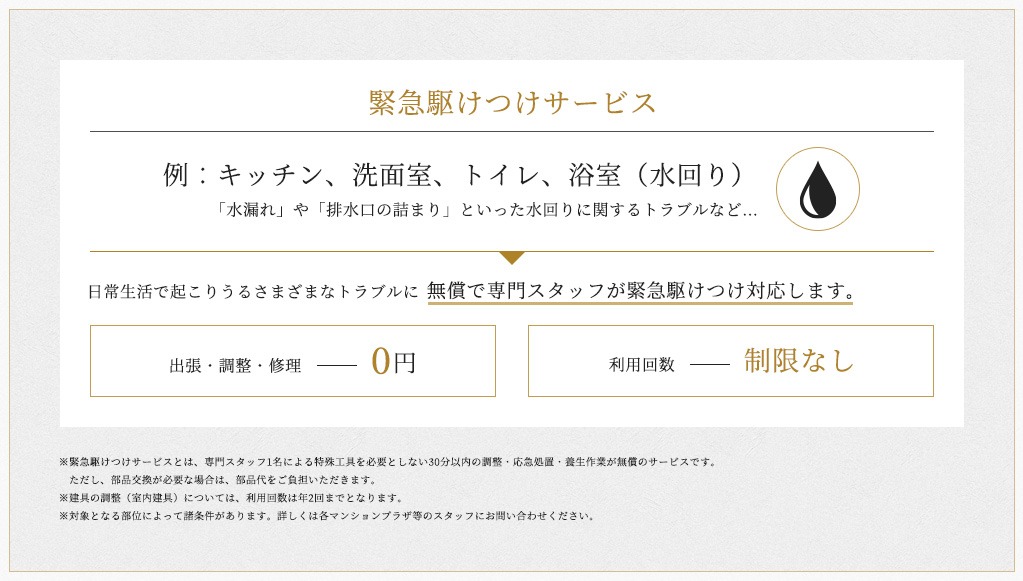
Task: Click the underlined 無償で専門スタッフが緊急駆けつけ対応します text
Action: click(640, 290)
